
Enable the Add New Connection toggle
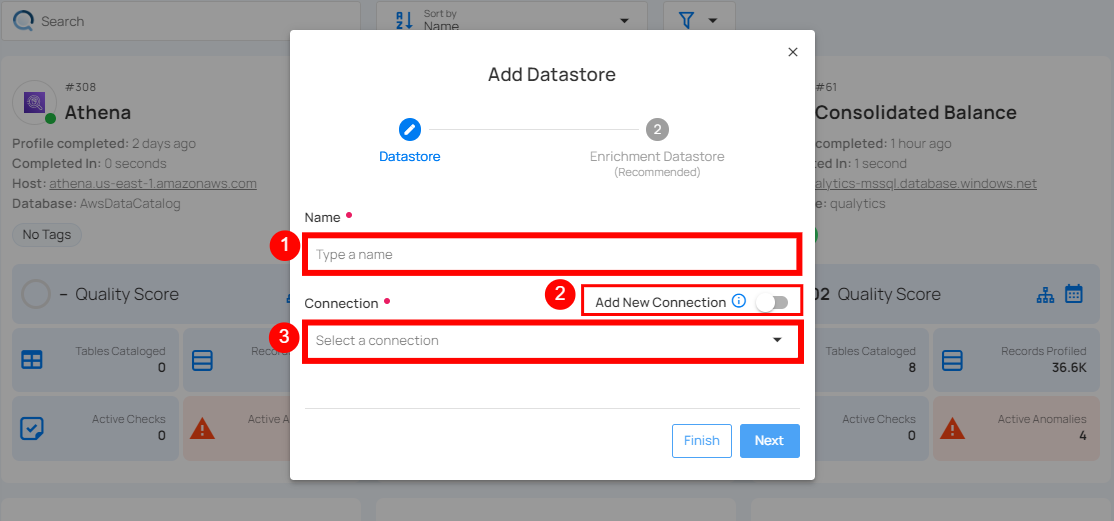click(x=771, y=302)
